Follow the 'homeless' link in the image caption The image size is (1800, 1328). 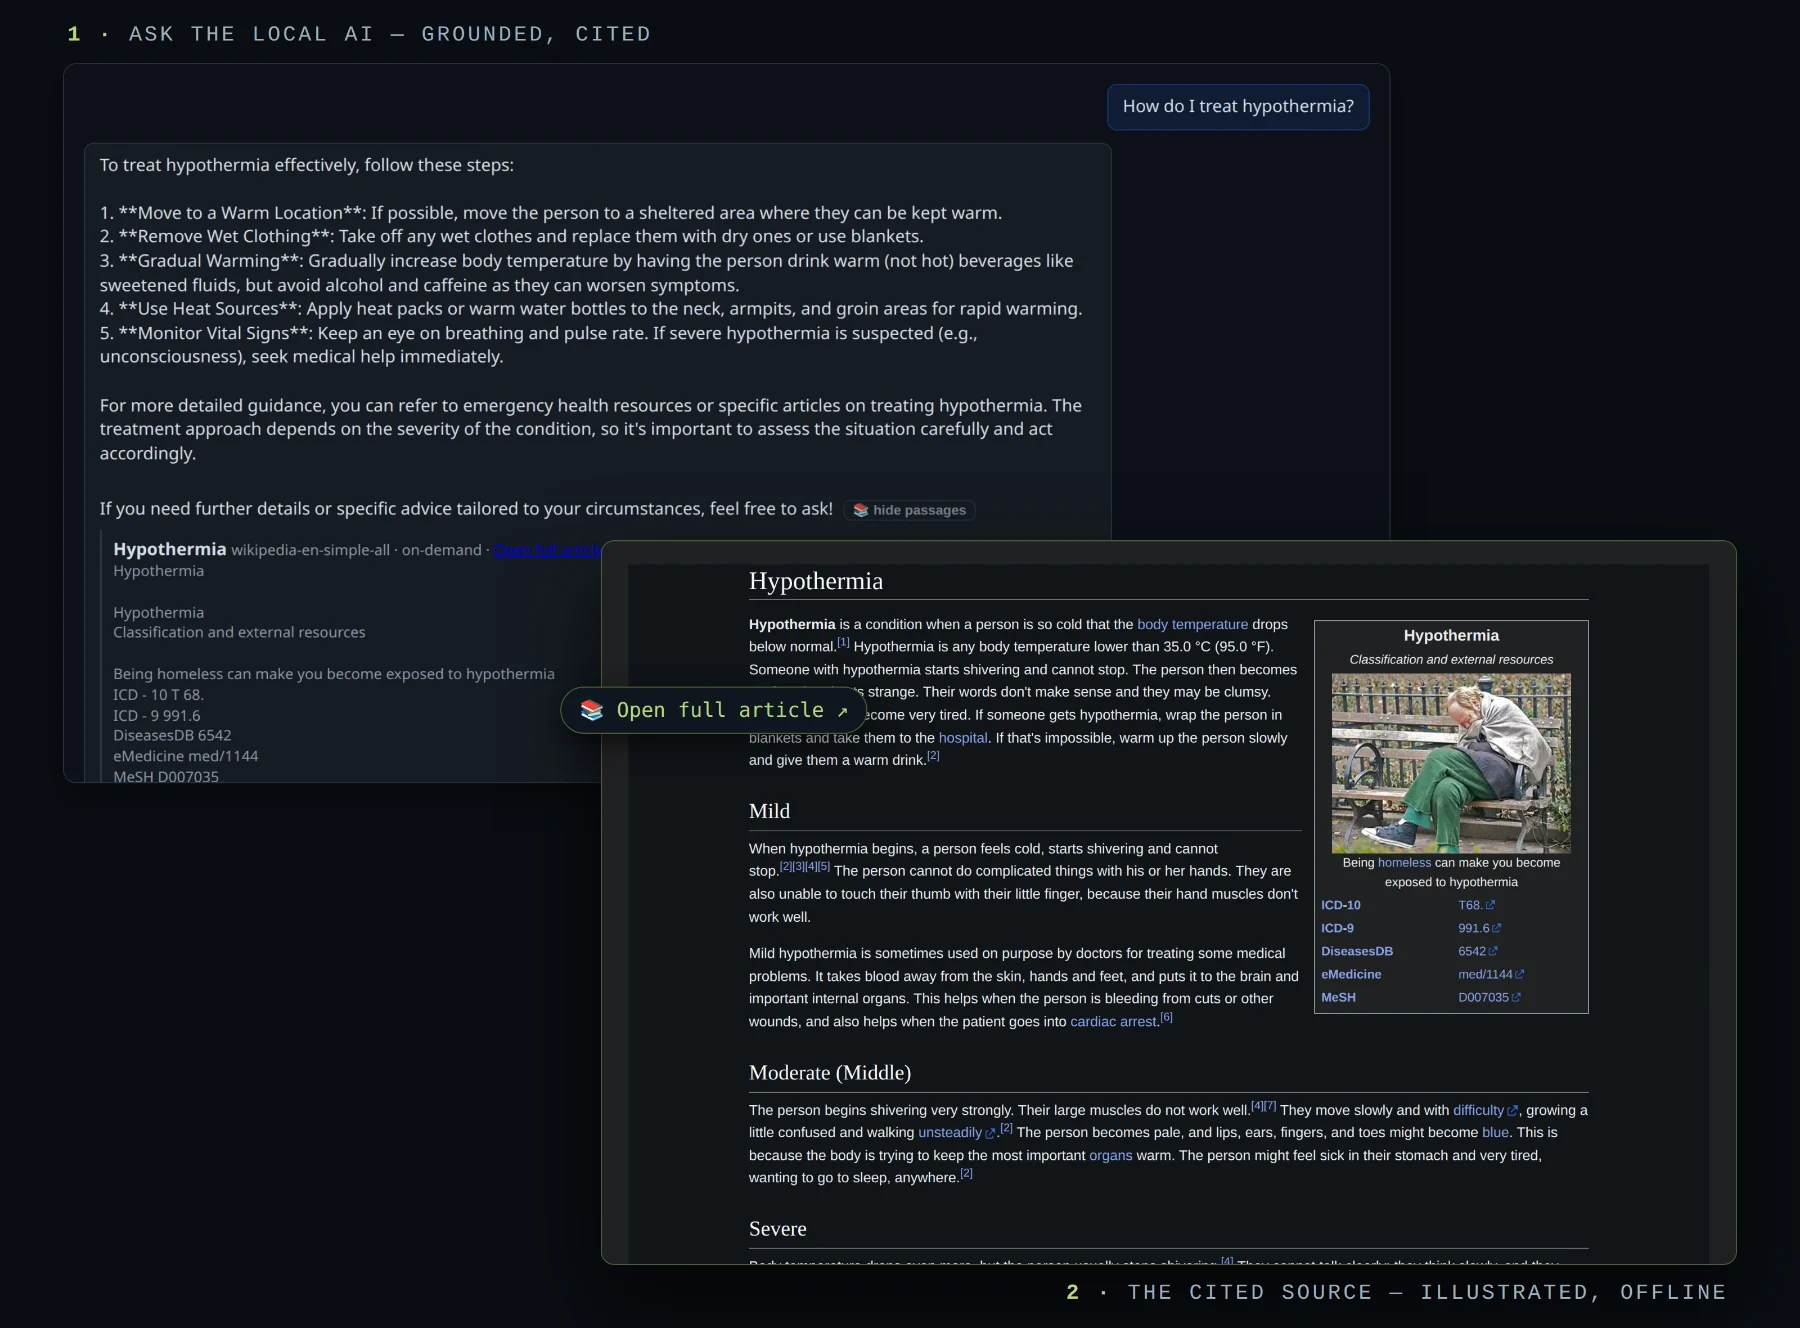1404,863
